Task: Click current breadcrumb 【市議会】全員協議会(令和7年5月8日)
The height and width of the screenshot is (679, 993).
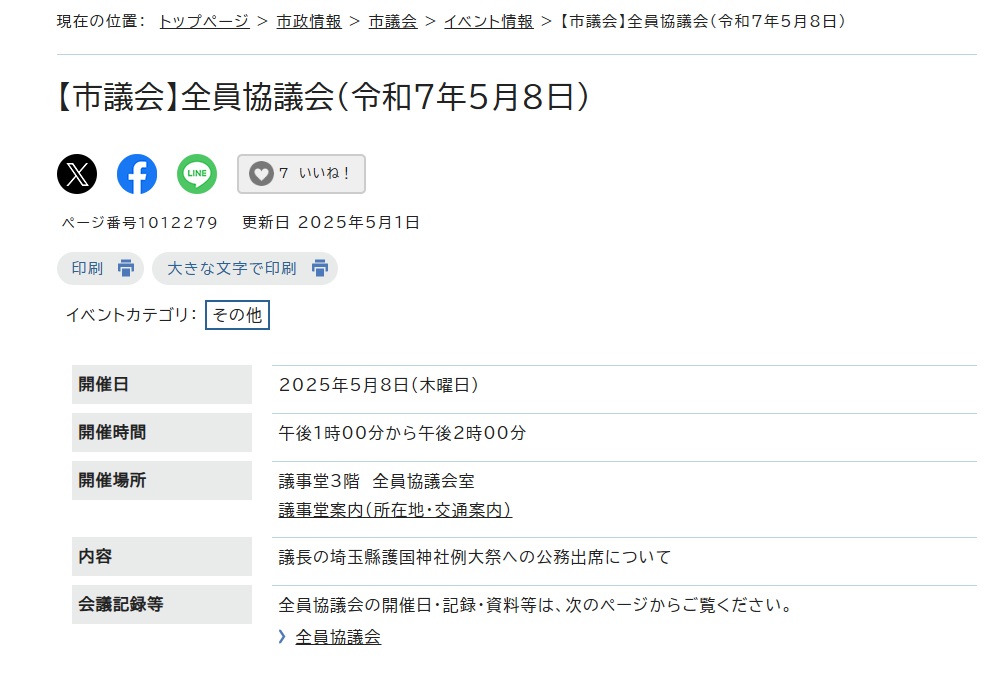Action: 702,22
